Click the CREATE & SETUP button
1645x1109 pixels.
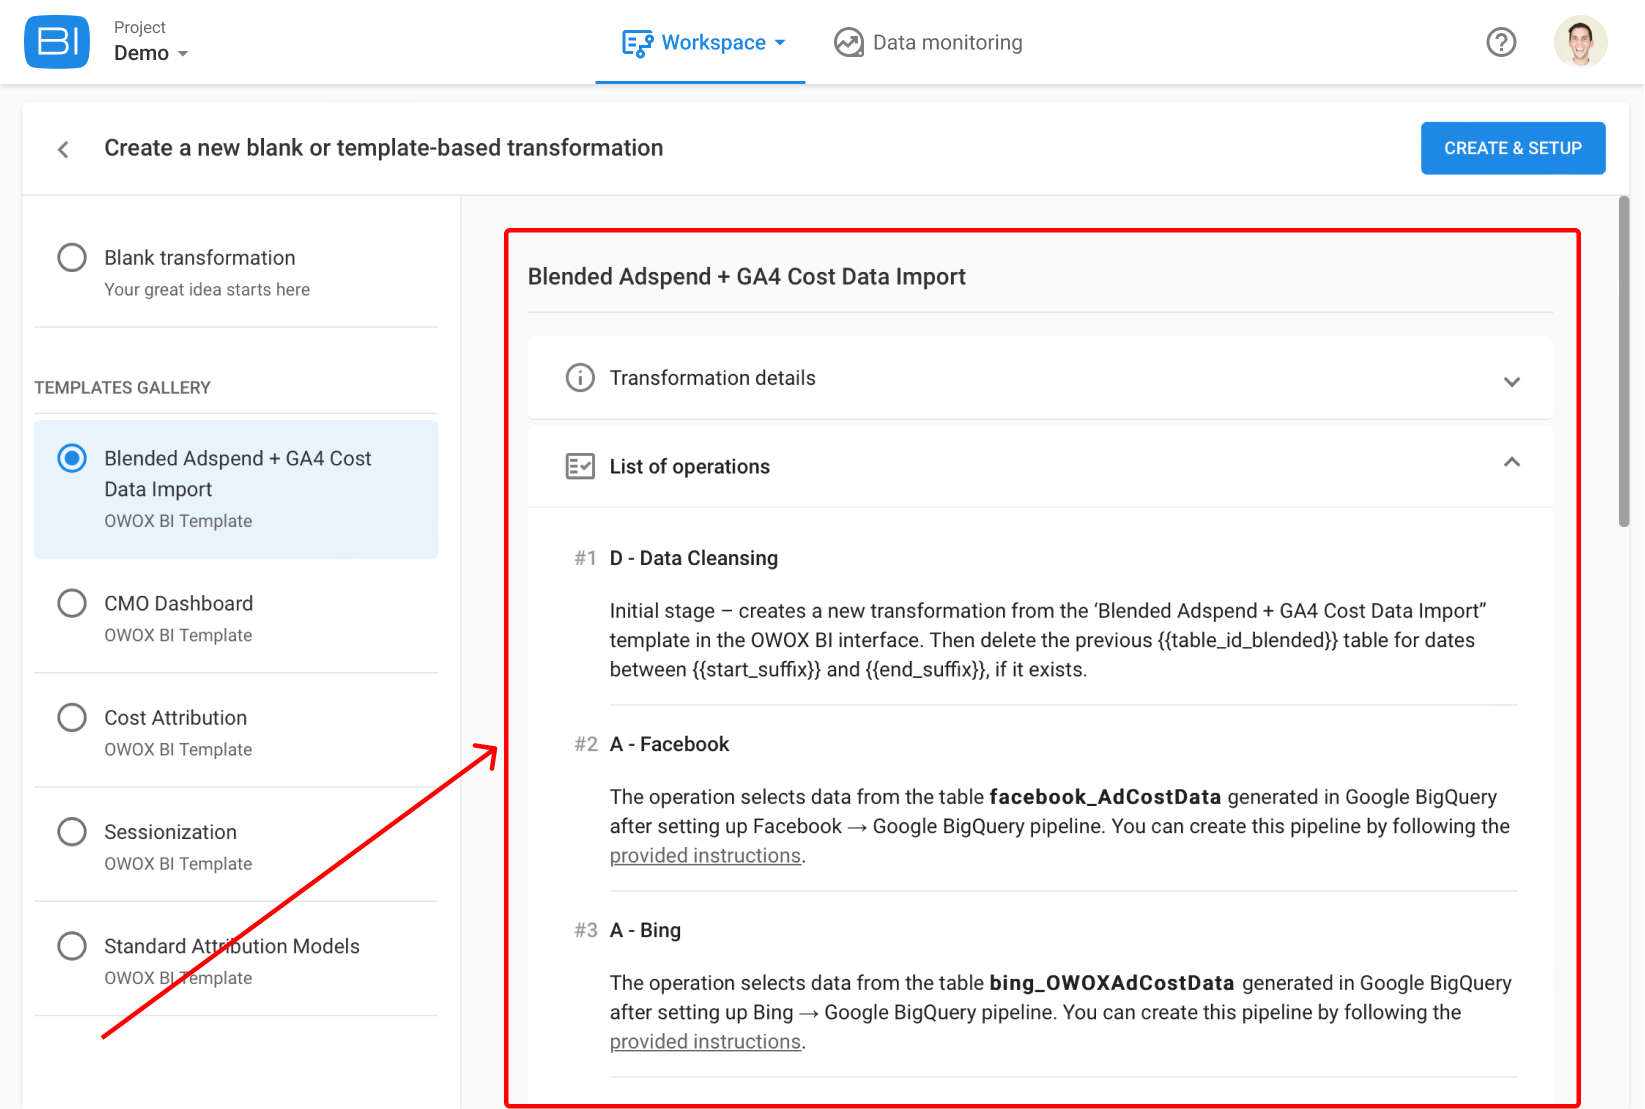tap(1513, 148)
